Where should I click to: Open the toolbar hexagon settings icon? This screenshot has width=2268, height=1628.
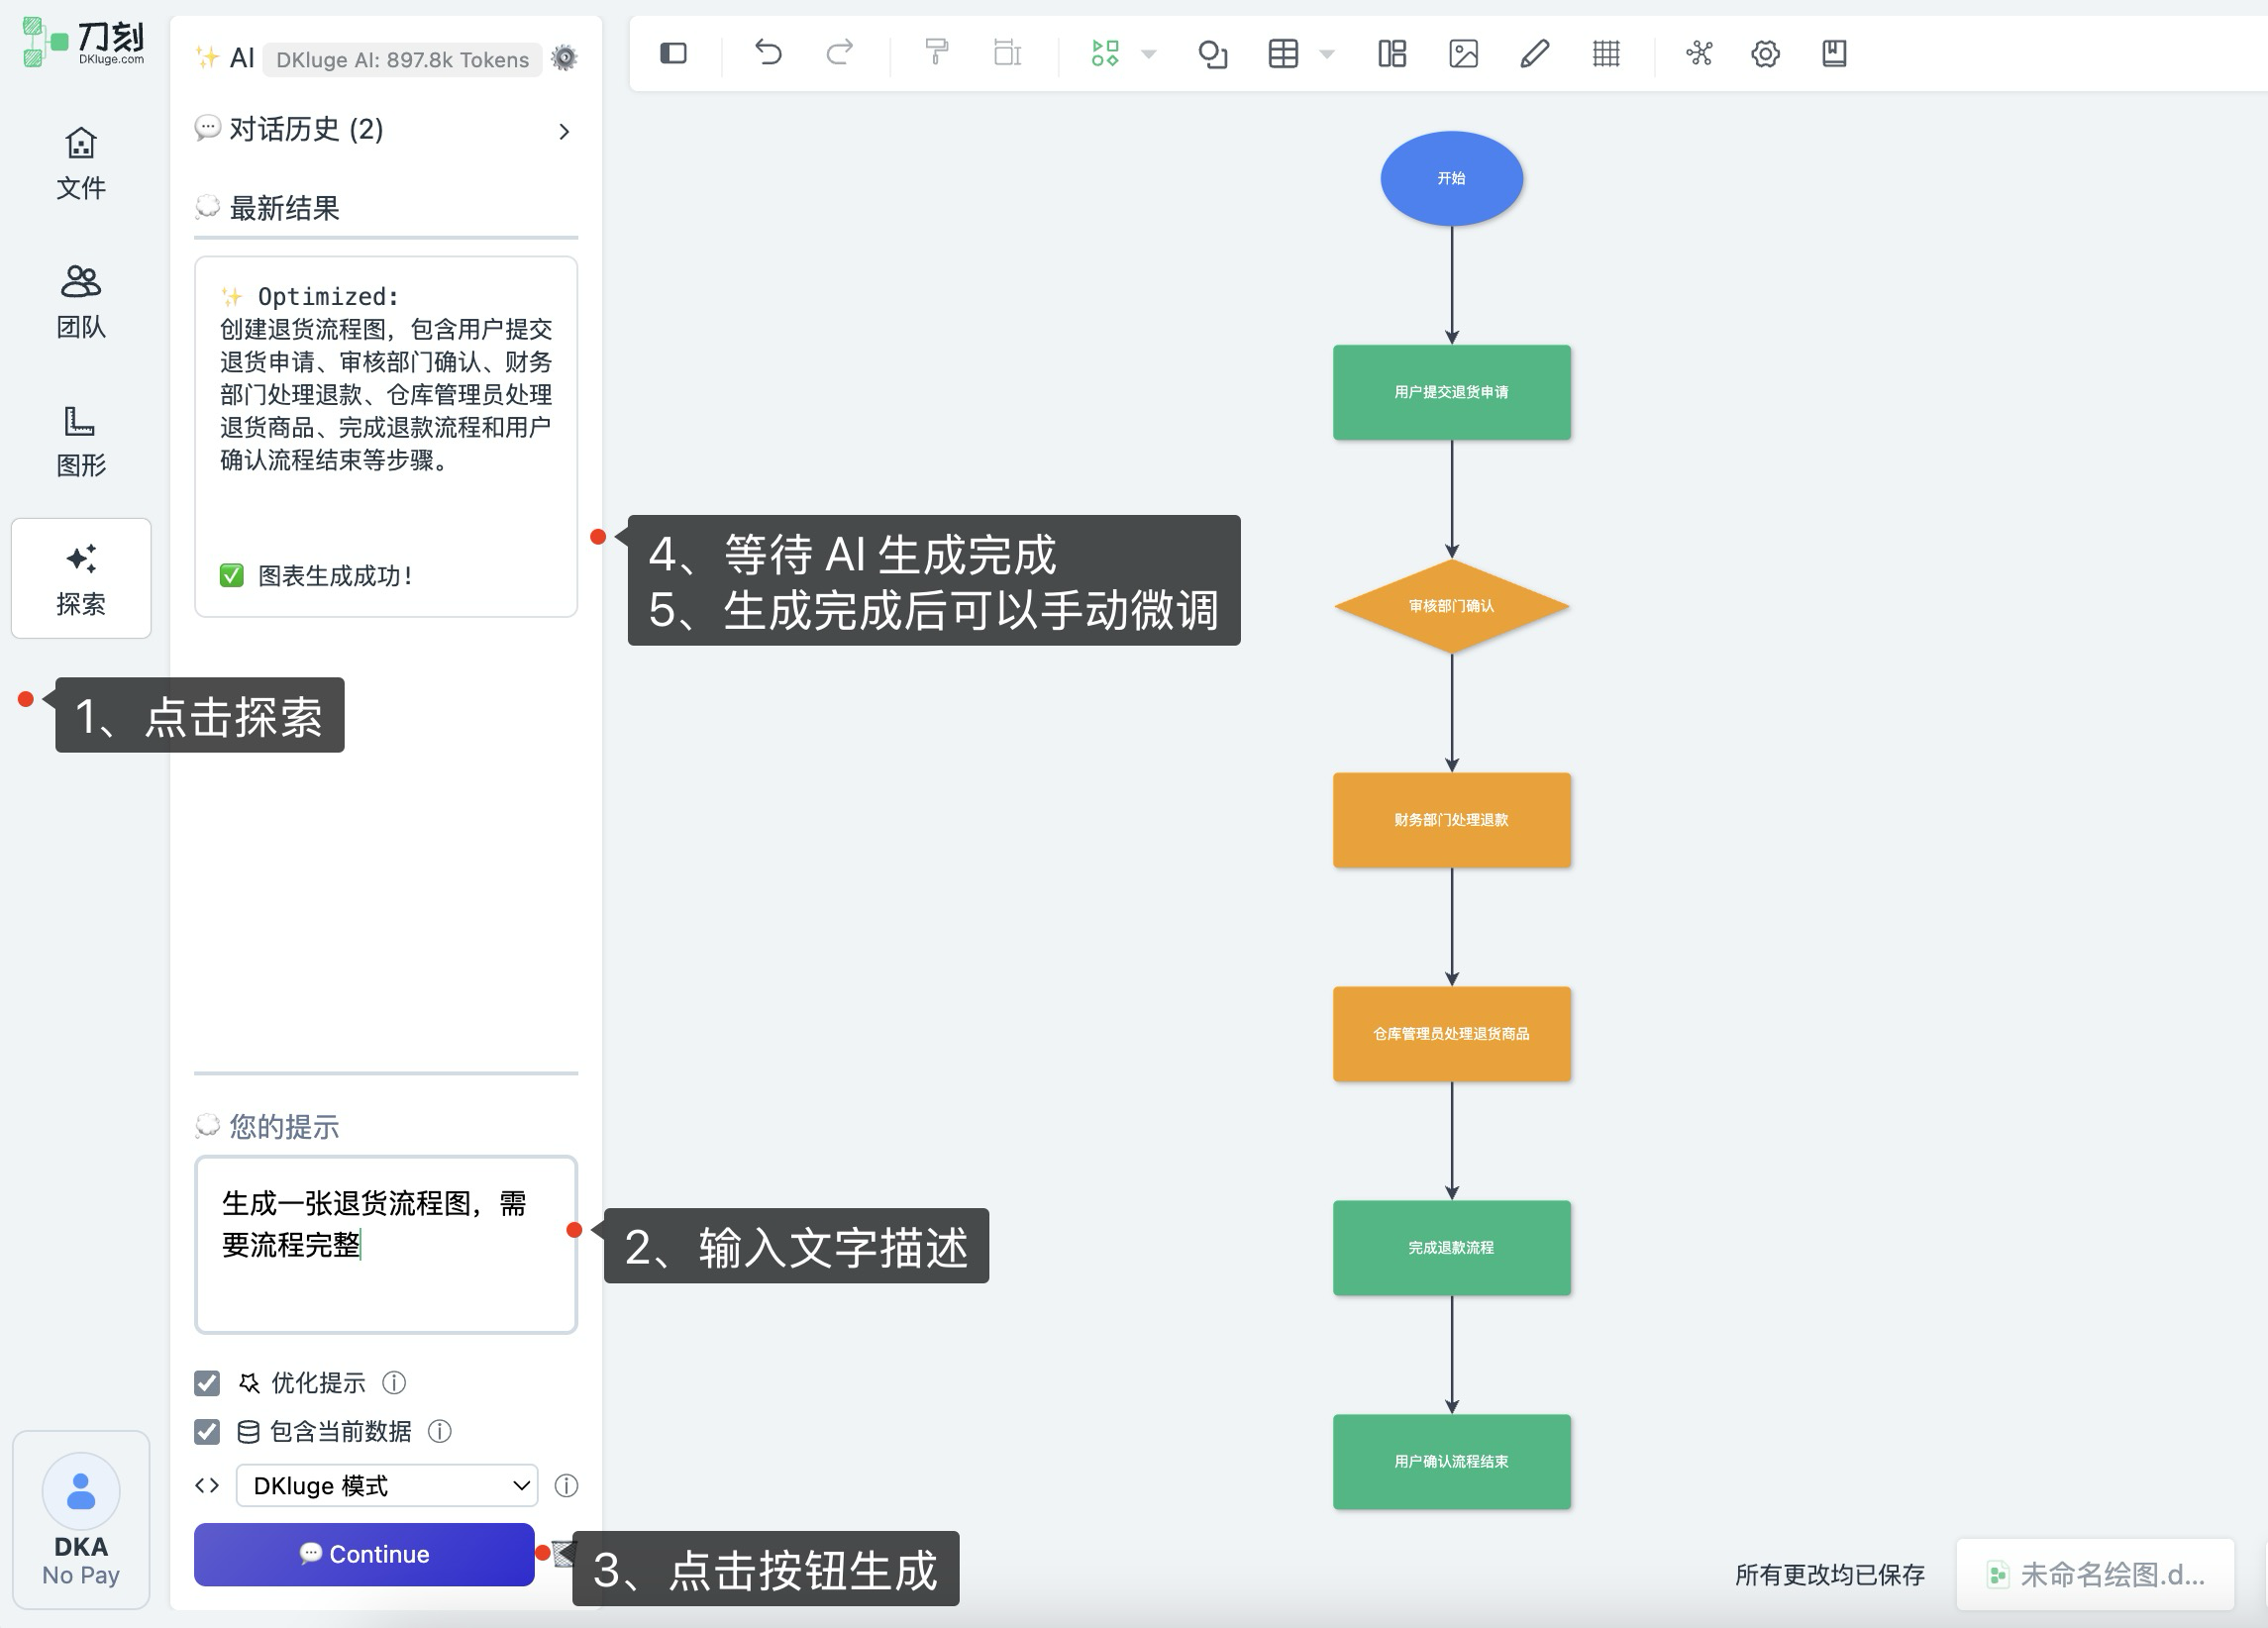tap(1765, 53)
